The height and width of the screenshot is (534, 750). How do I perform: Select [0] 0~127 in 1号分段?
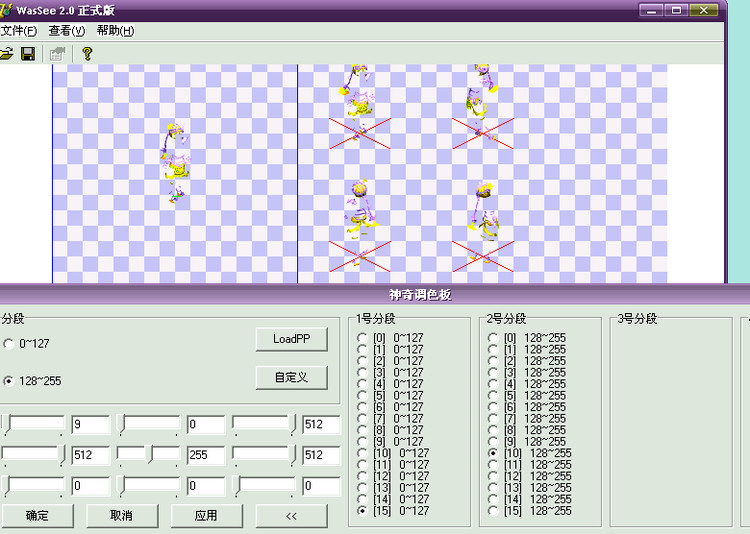tap(390, 338)
